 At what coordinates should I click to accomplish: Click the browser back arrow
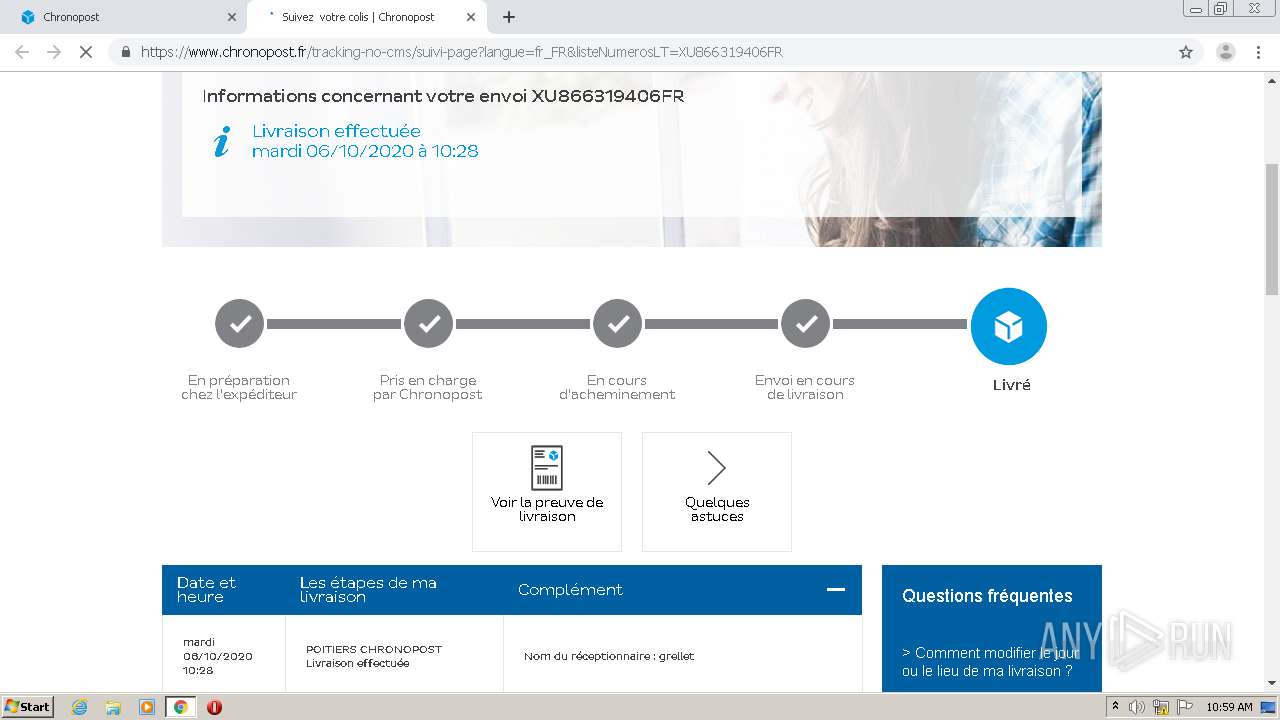(x=22, y=52)
